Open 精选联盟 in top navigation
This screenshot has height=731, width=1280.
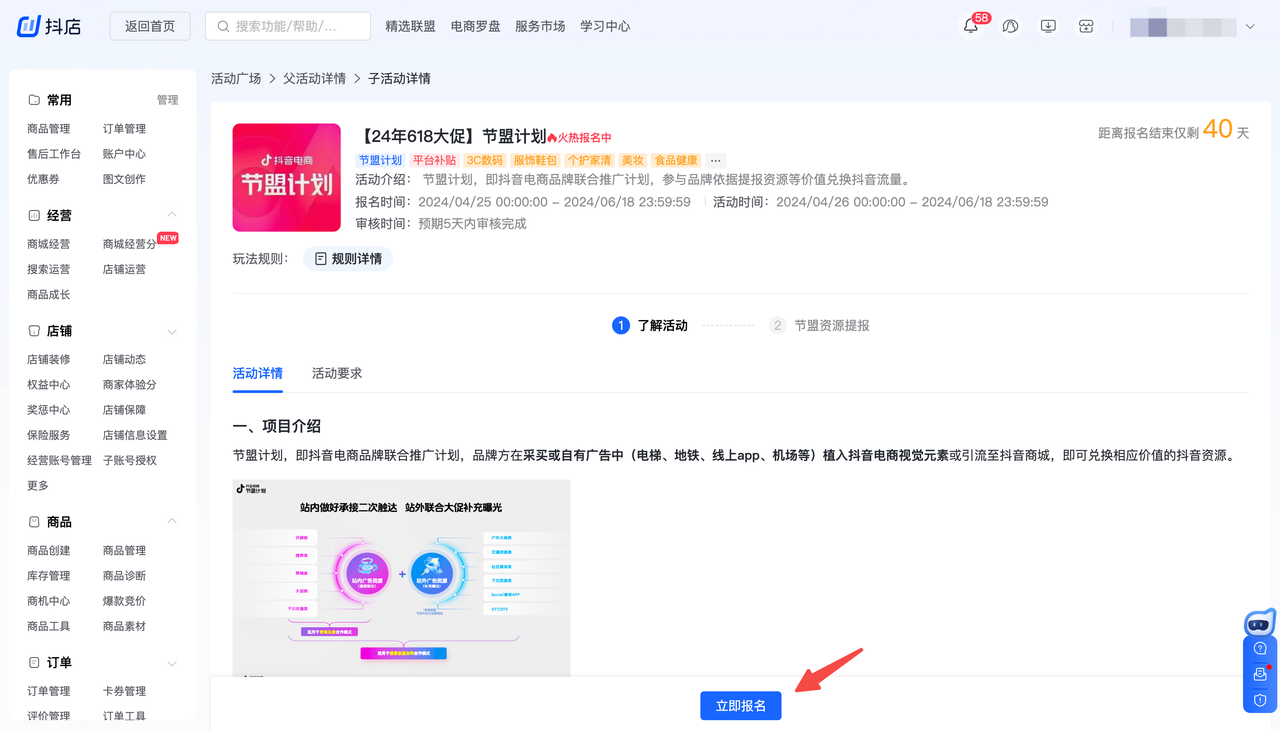(410, 26)
